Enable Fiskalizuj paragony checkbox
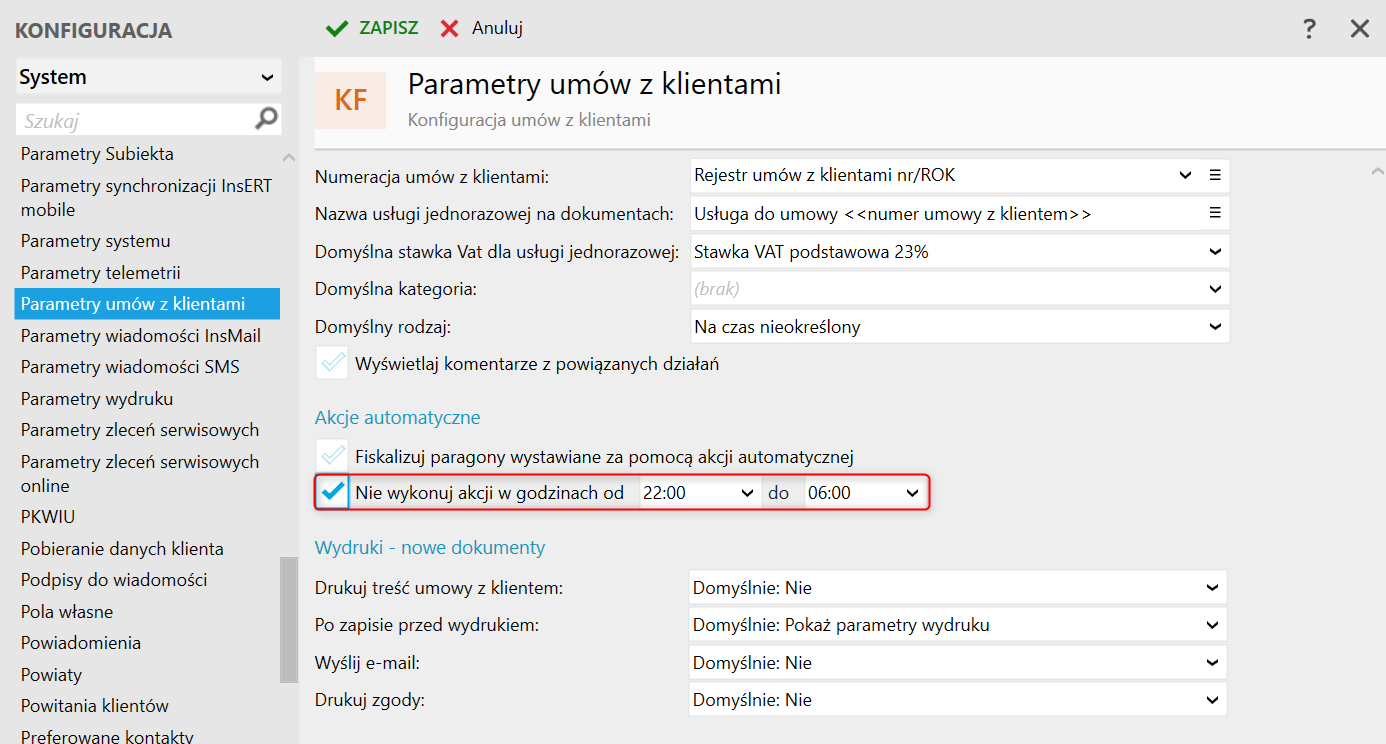The height and width of the screenshot is (744, 1386). (x=332, y=457)
